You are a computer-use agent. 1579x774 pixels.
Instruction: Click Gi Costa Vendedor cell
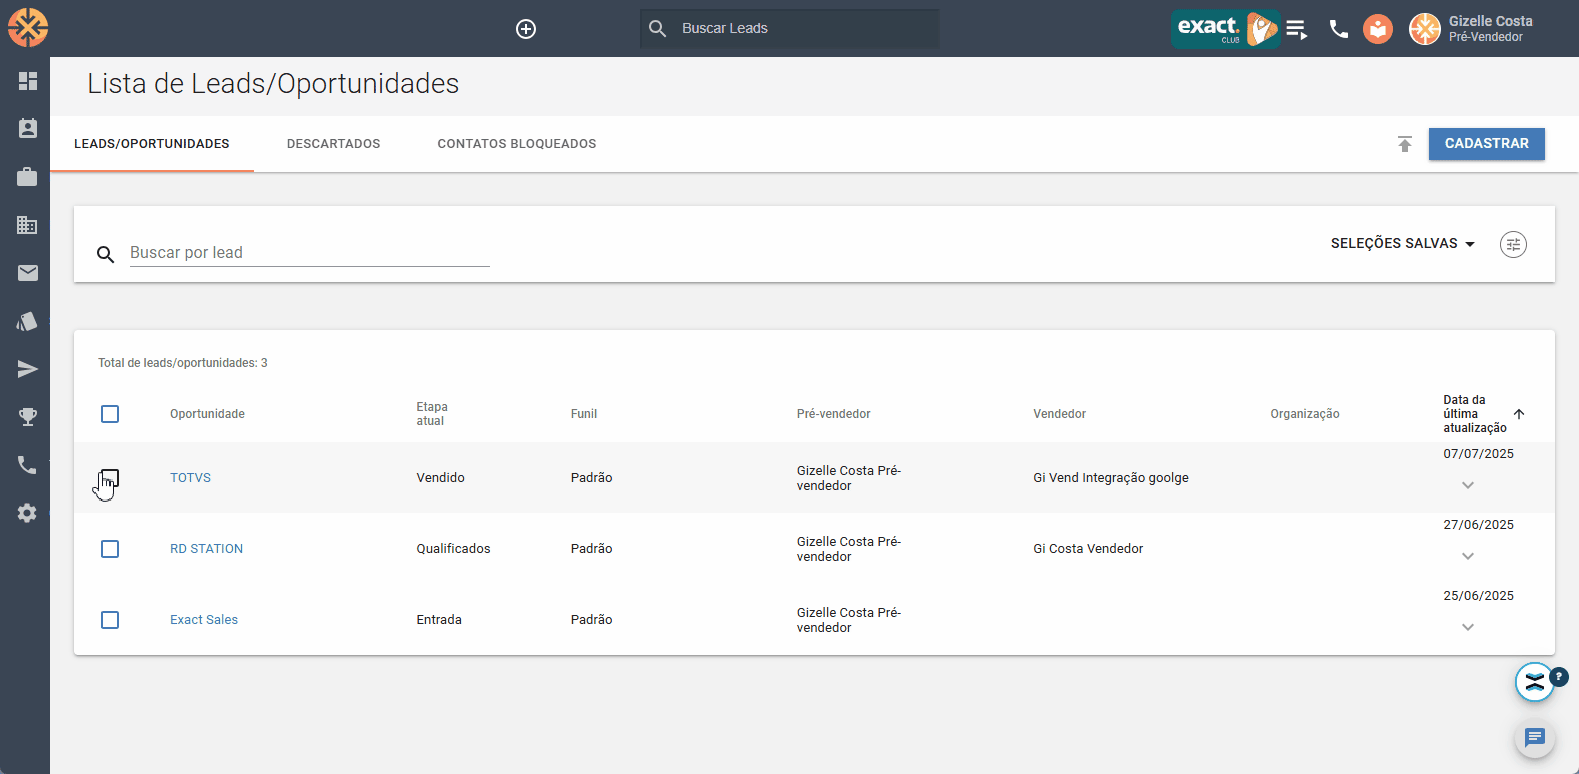(x=1088, y=549)
